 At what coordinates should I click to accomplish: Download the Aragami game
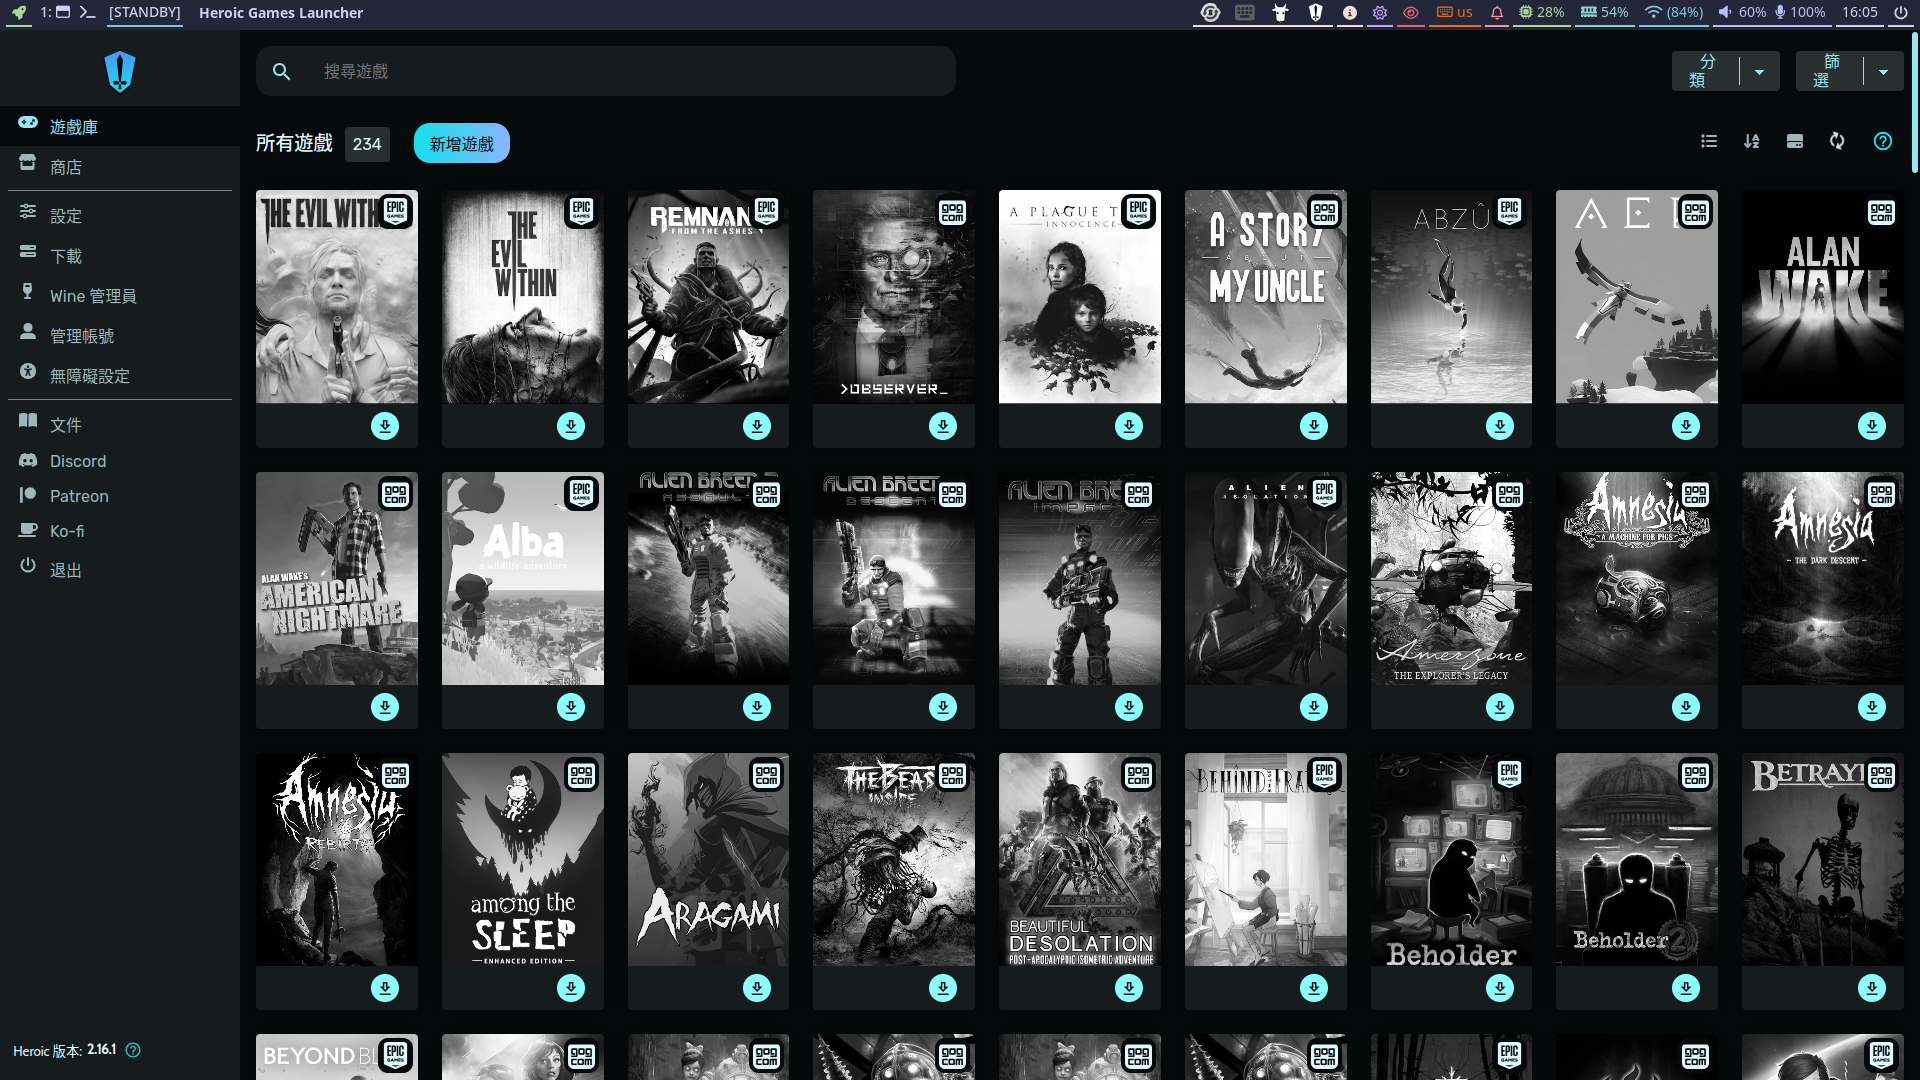coord(757,988)
